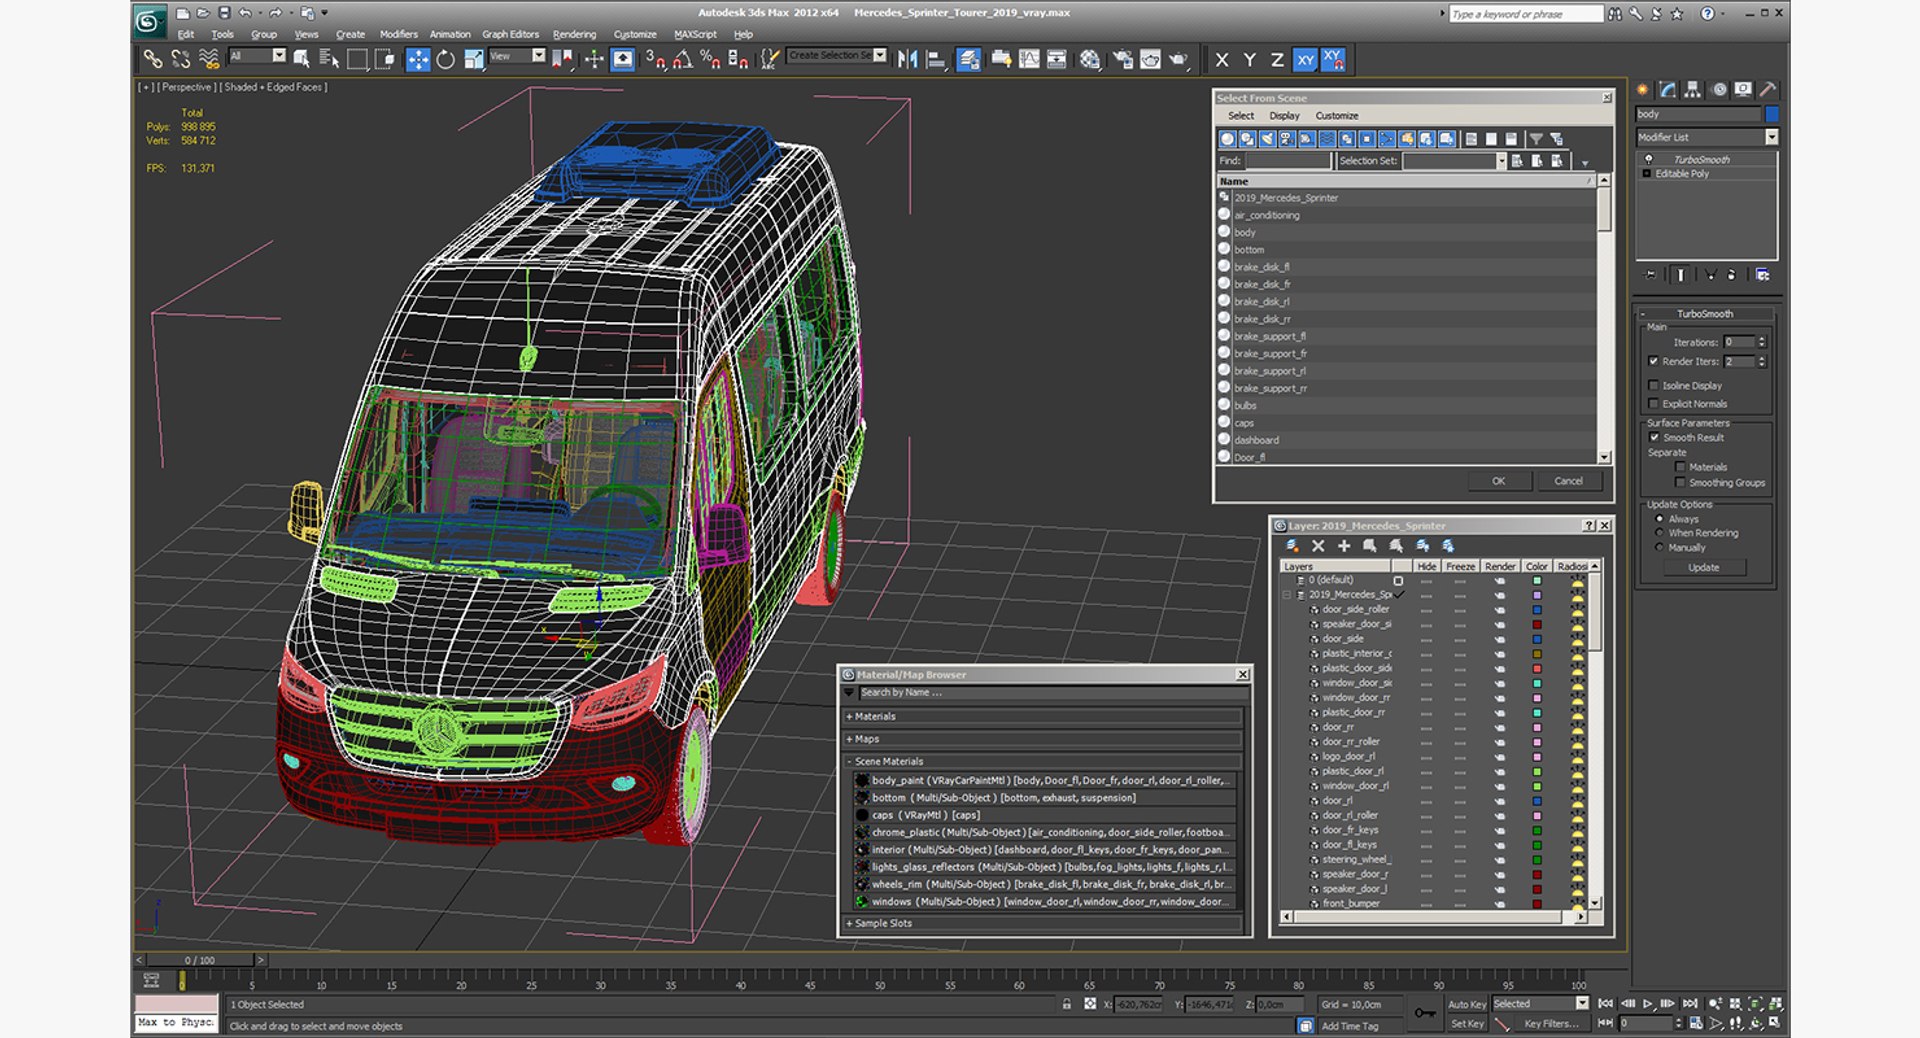Viewport: 1920px width, 1038px height.
Task: Click the Play Animation button
Action: [1647, 1003]
